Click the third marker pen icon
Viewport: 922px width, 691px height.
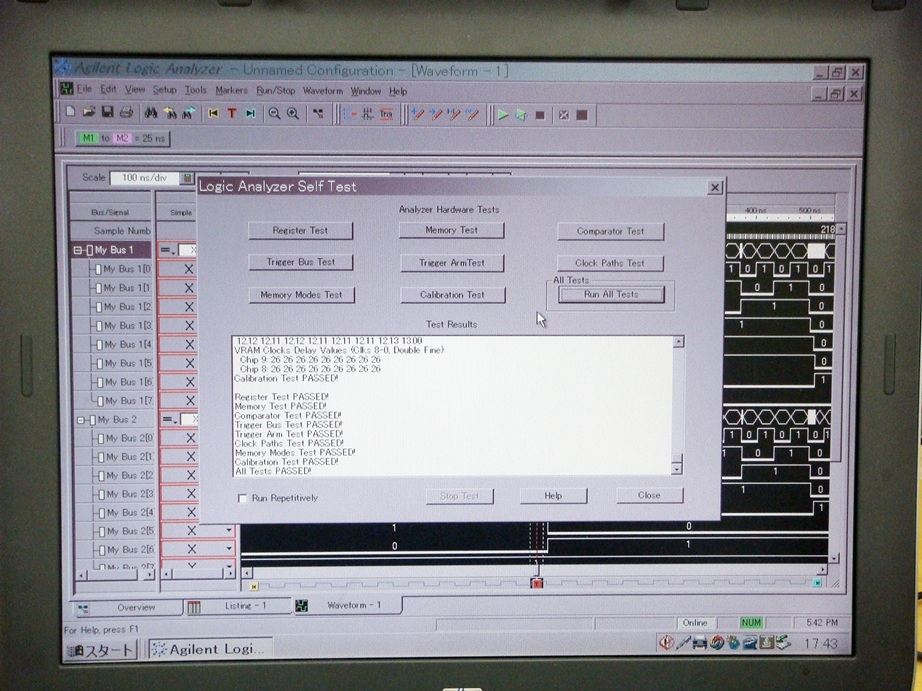[454, 115]
